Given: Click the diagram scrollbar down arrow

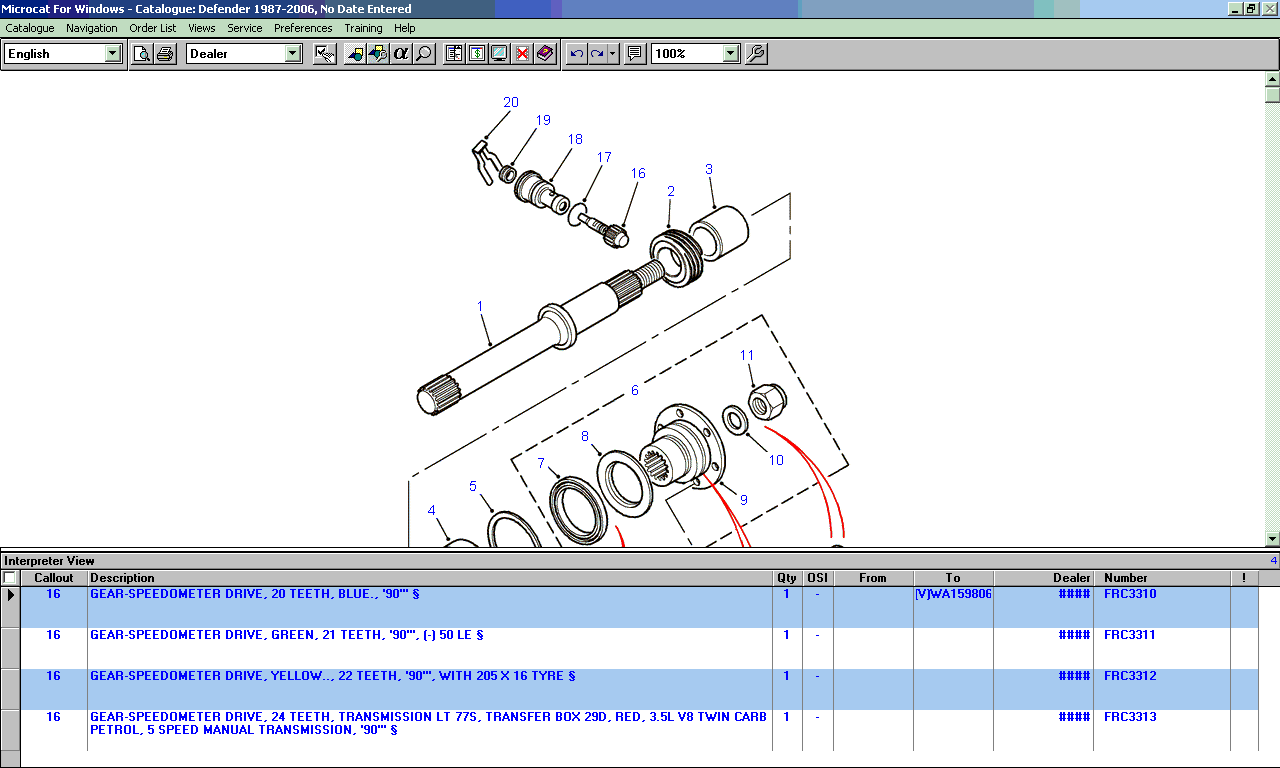Looking at the screenshot, I should 1272,539.
